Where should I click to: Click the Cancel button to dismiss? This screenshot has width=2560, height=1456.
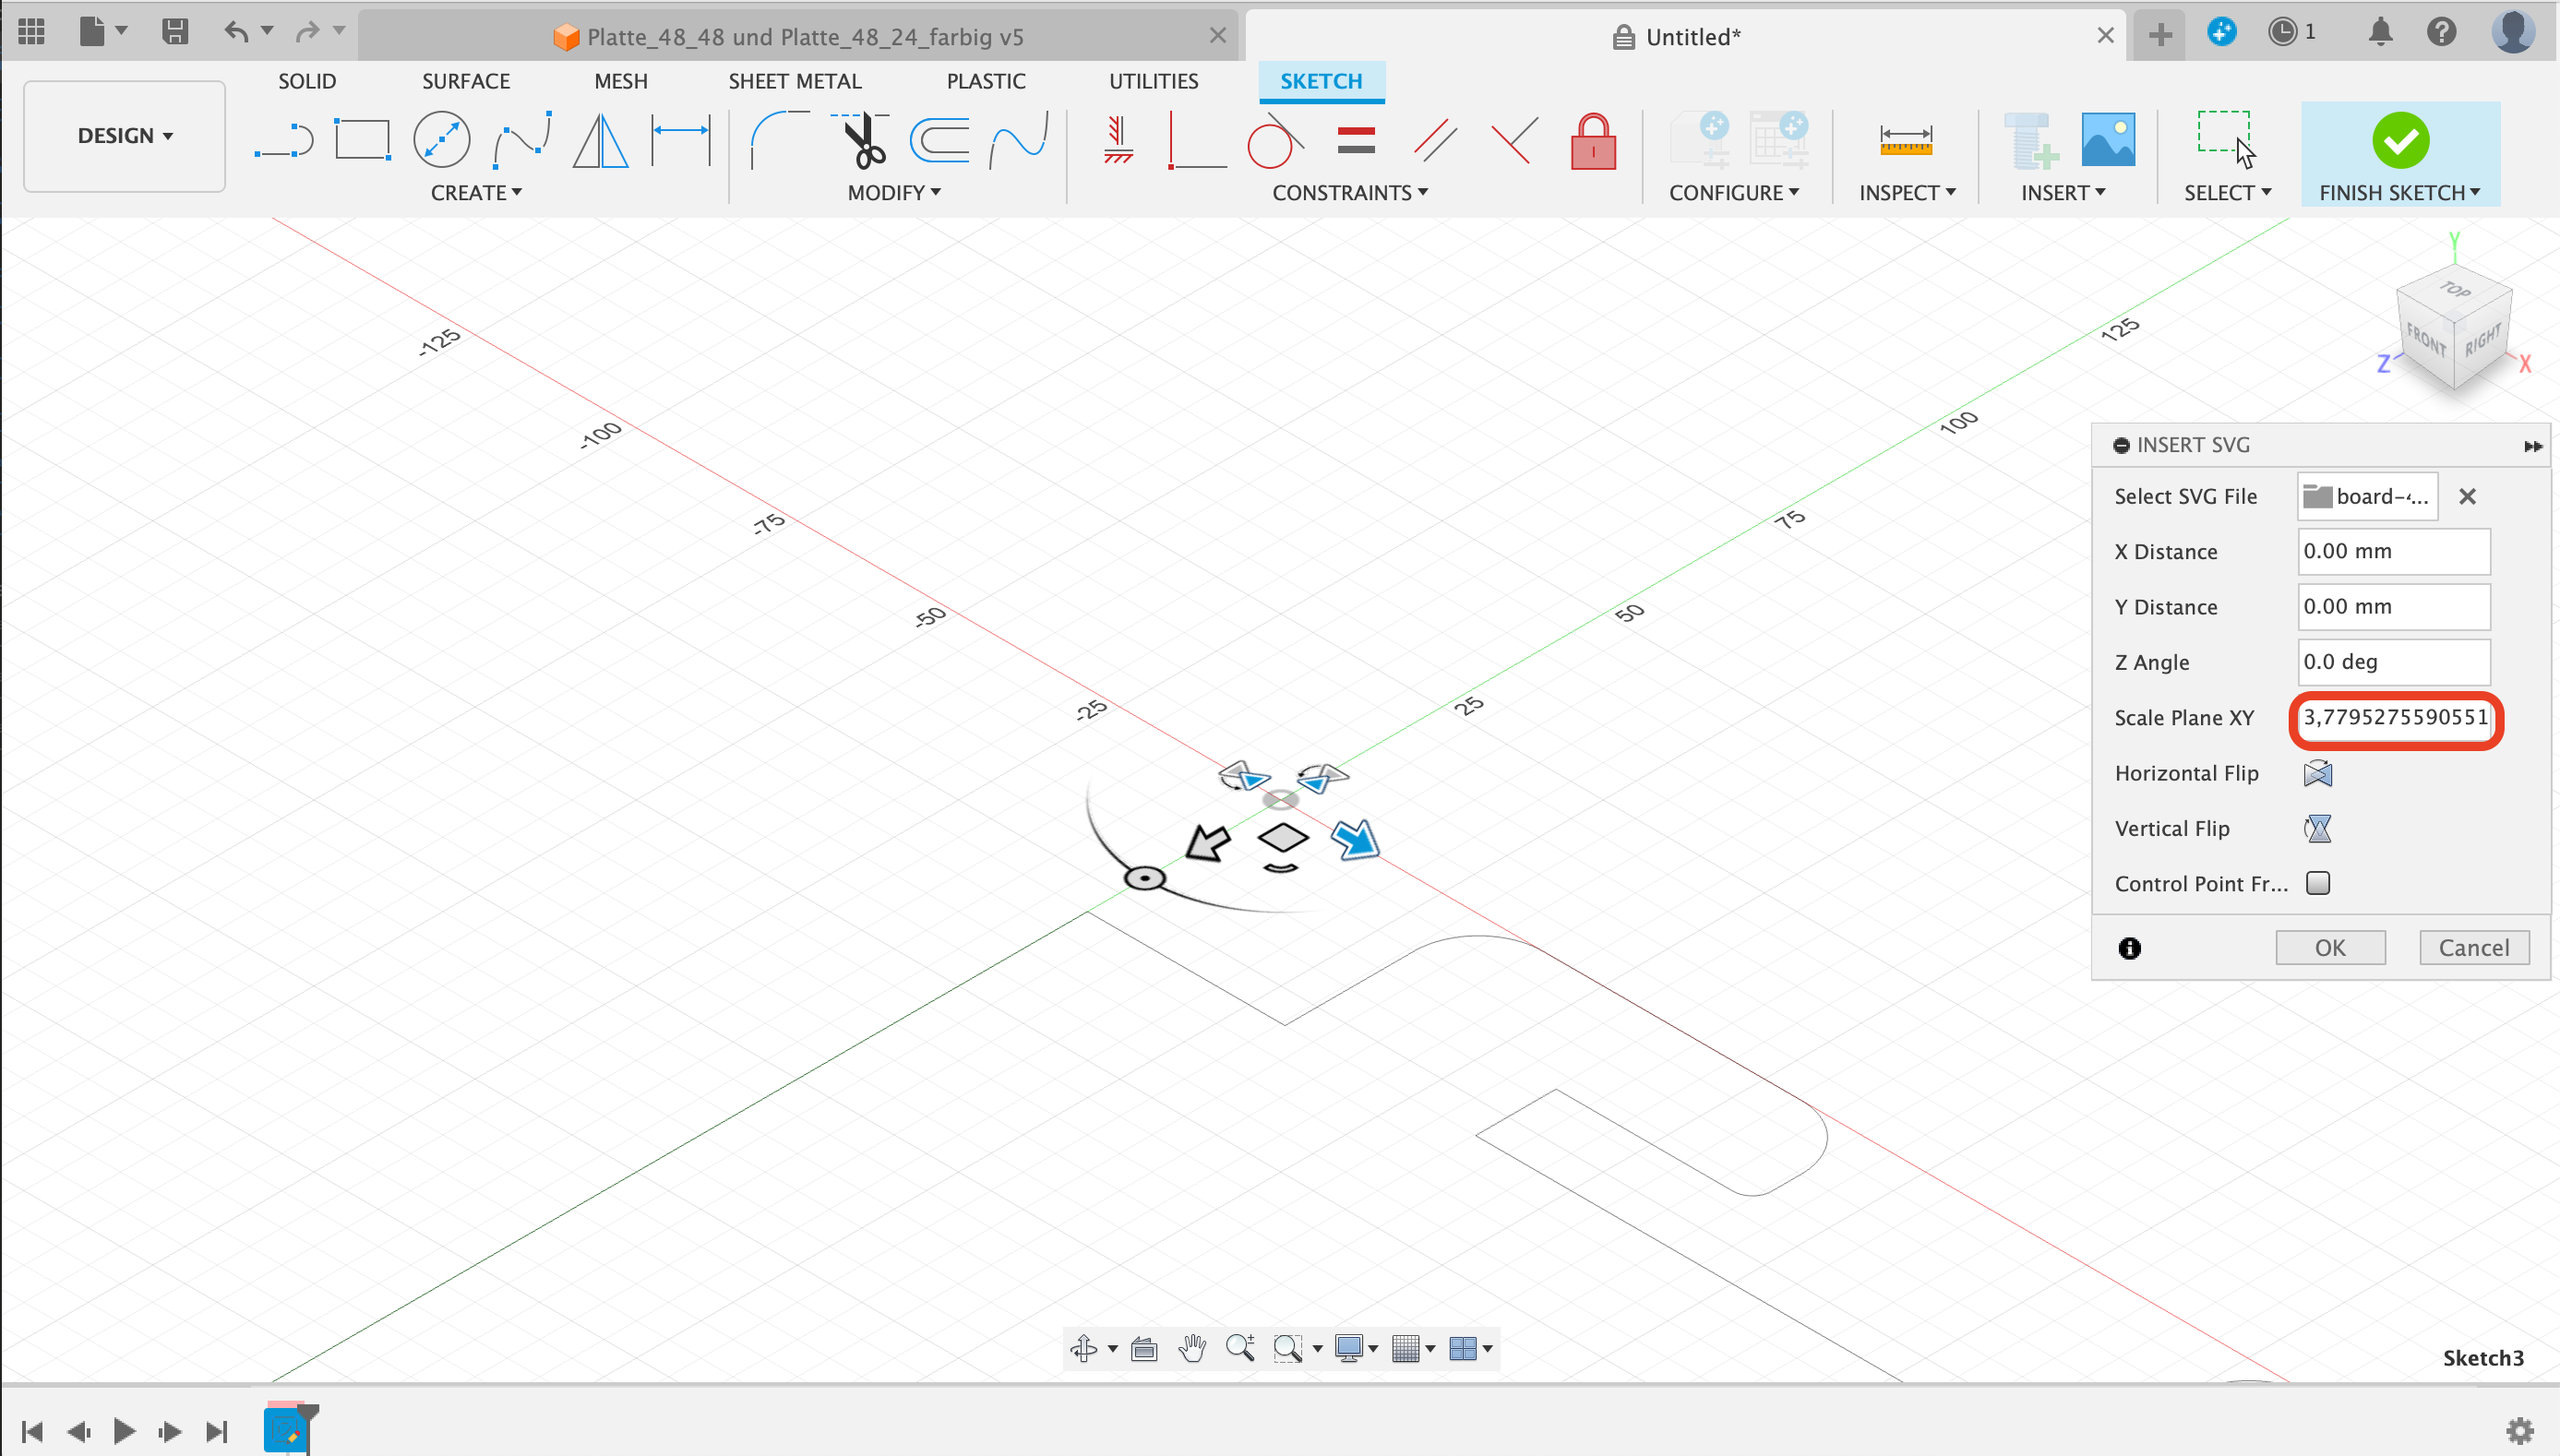pyautogui.click(x=2474, y=946)
